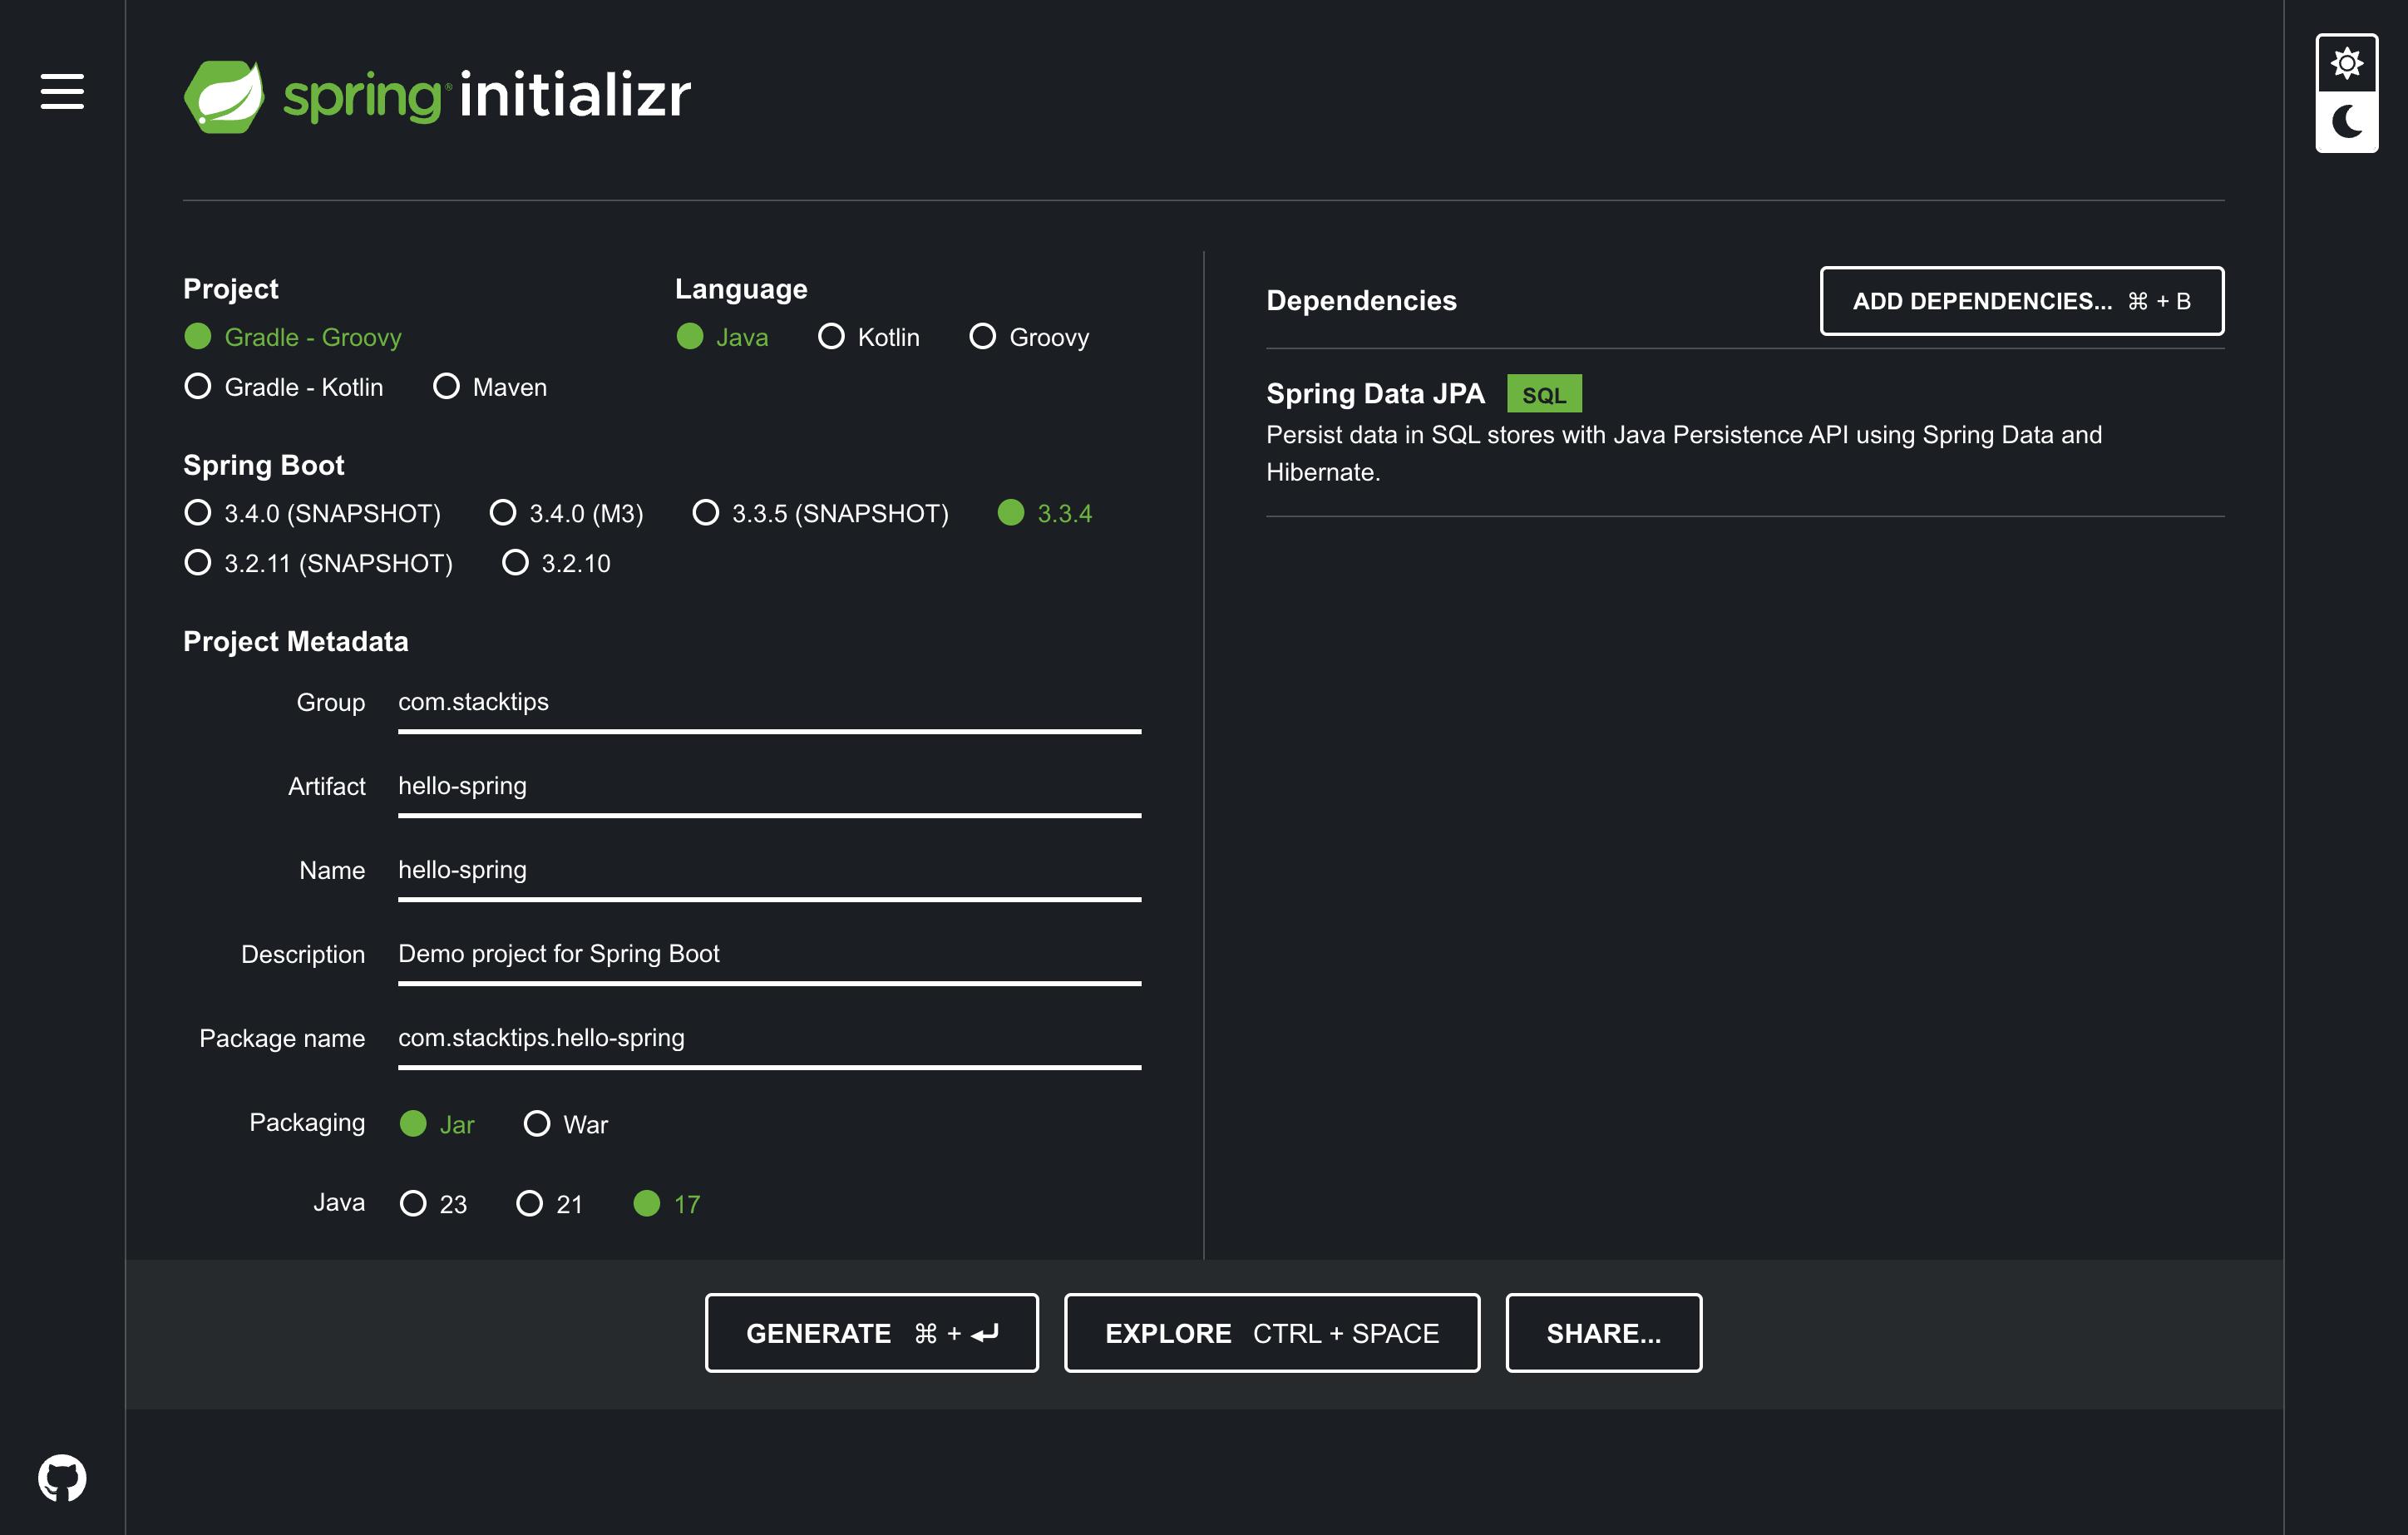2408x1535 pixels.
Task: Click the Project Metadata heading
Action: (296, 641)
